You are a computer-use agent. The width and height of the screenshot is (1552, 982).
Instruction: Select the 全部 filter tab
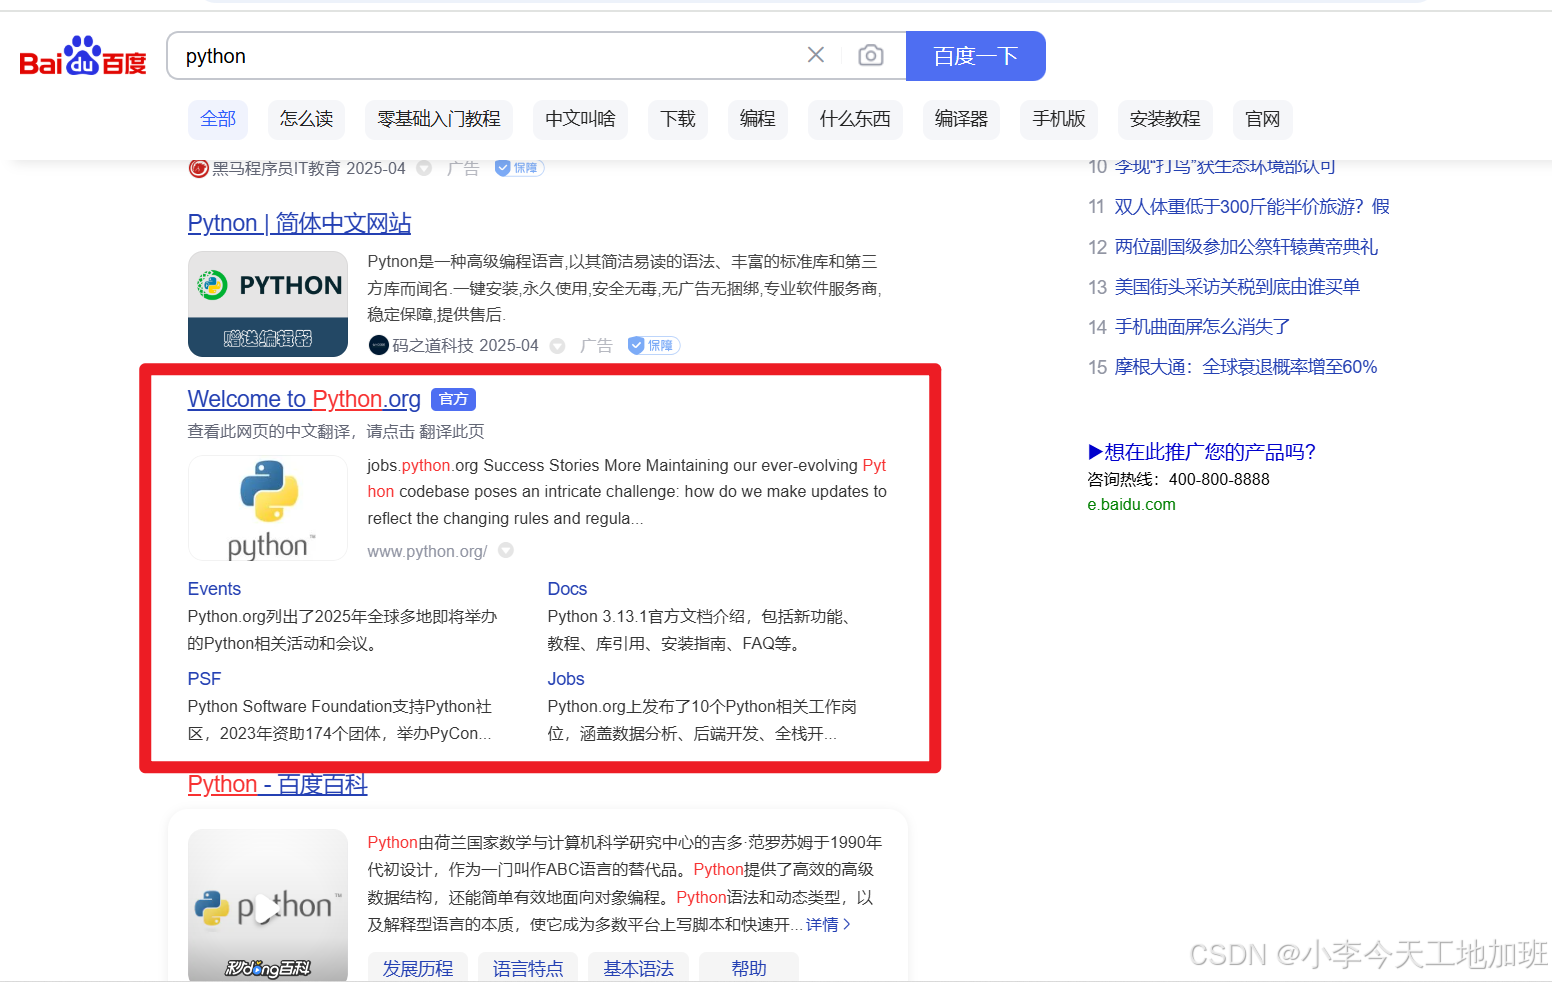[x=218, y=119]
